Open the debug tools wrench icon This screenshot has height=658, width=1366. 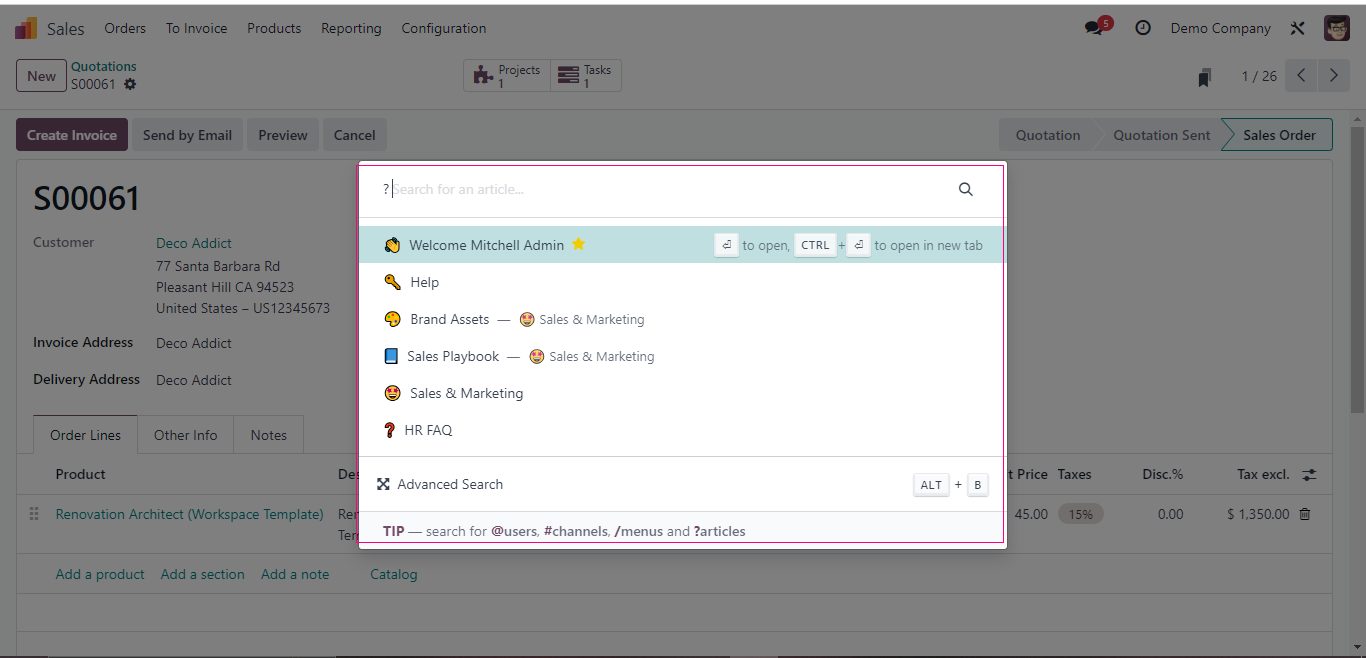coord(1298,28)
